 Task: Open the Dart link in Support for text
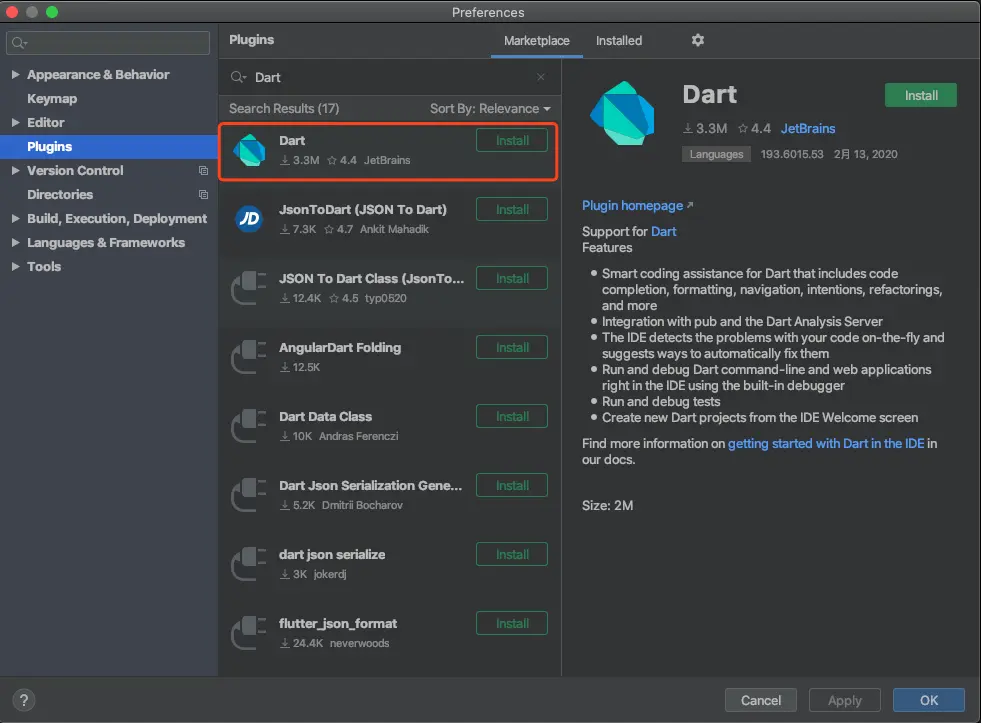click(x=663, y=231)
